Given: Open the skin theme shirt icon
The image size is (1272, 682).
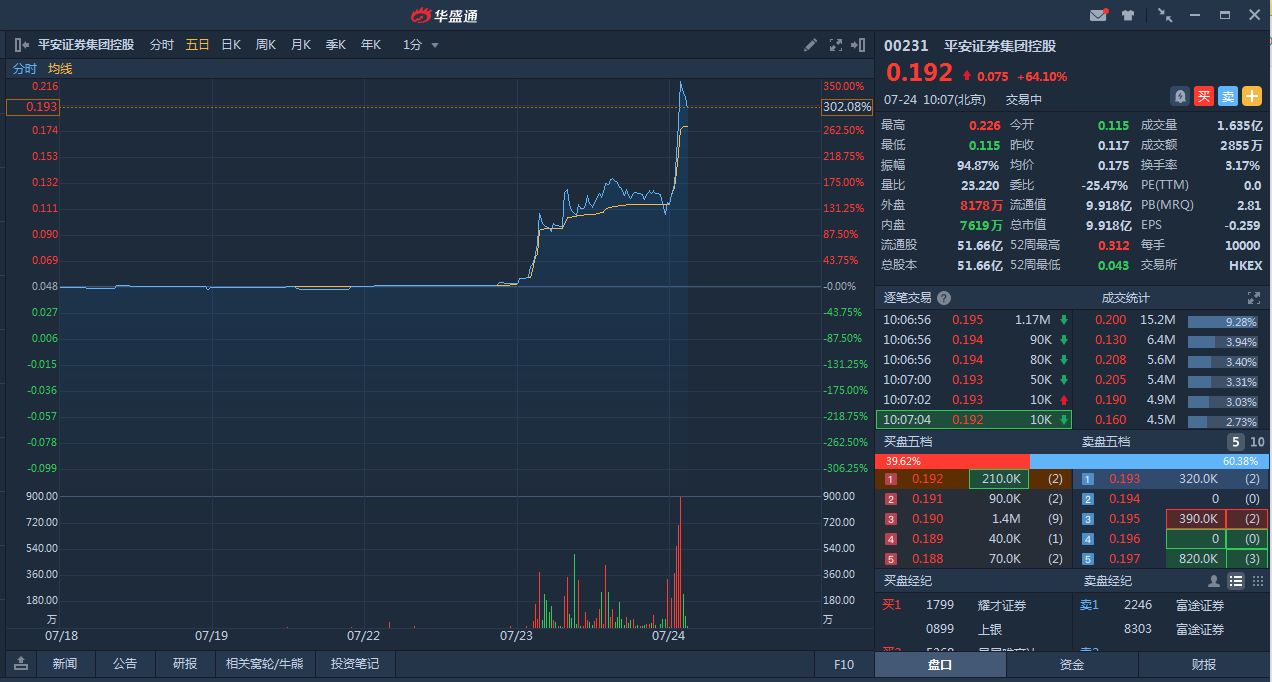Looking at the screenshot, I should pyautogui.click(x=1129, y=15).
